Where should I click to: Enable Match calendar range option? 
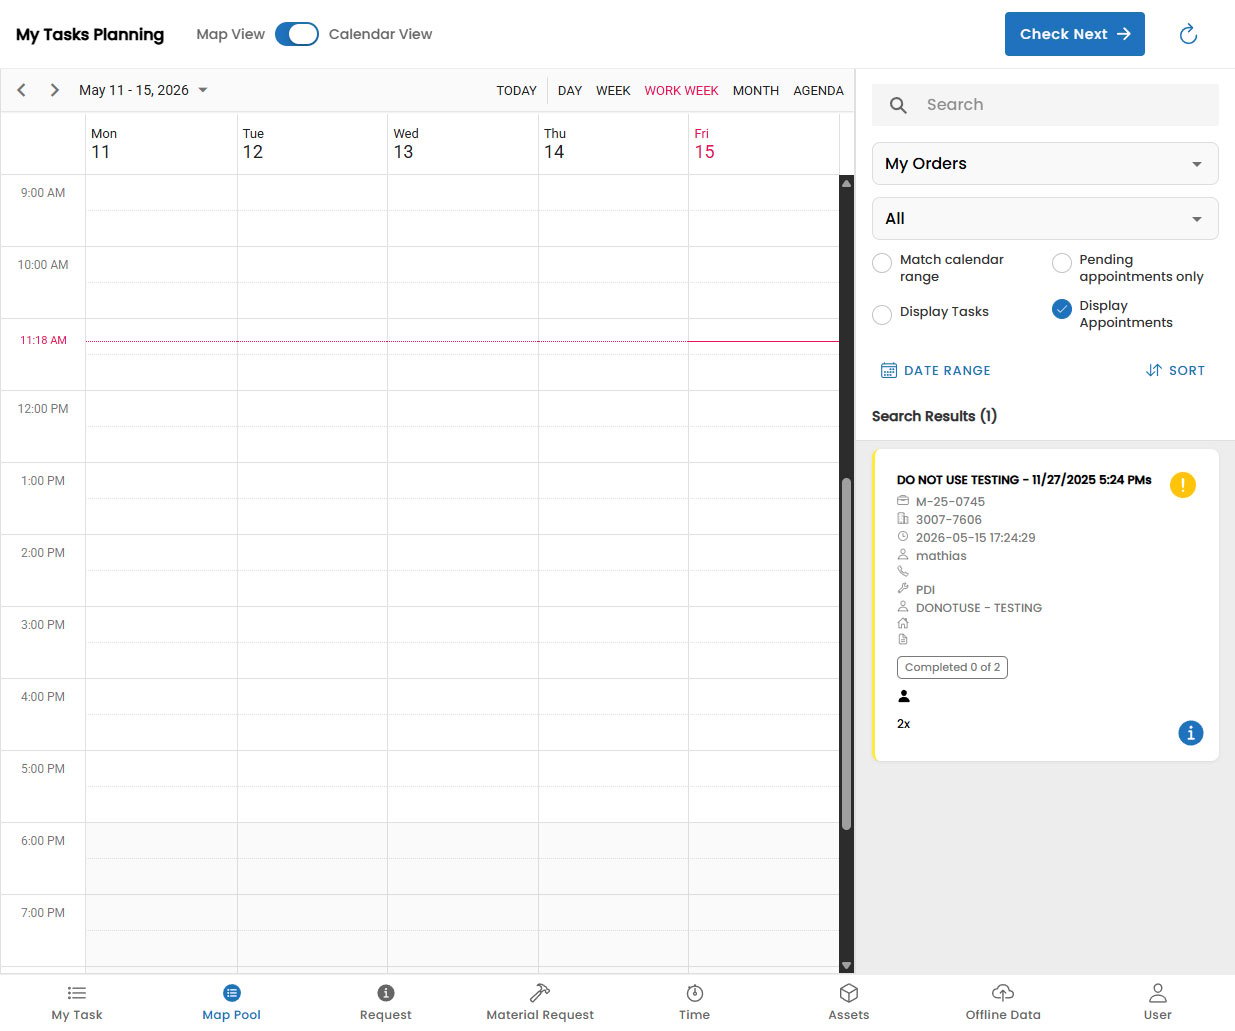coord(882,263)
